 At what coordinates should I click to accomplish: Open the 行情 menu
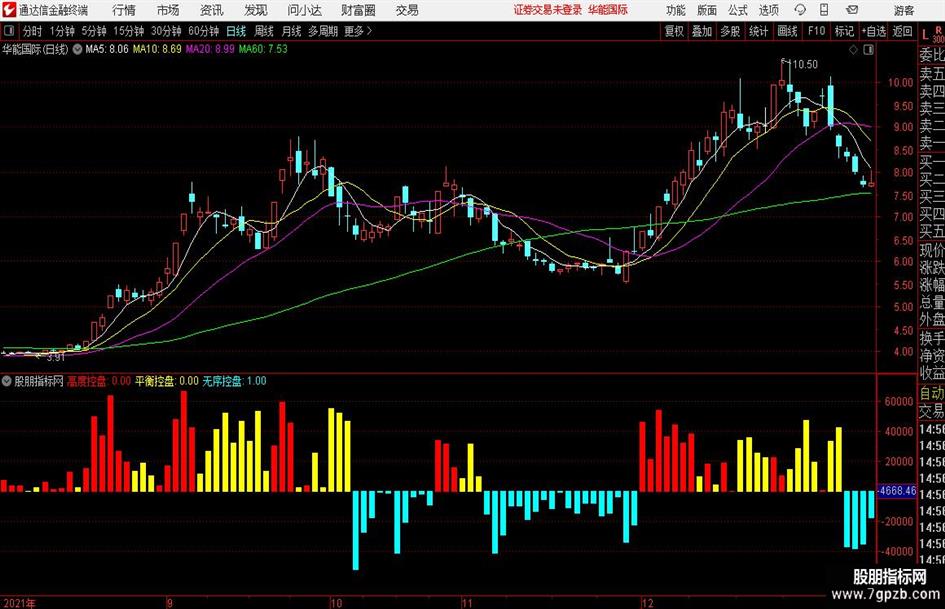tap(124, 10)
